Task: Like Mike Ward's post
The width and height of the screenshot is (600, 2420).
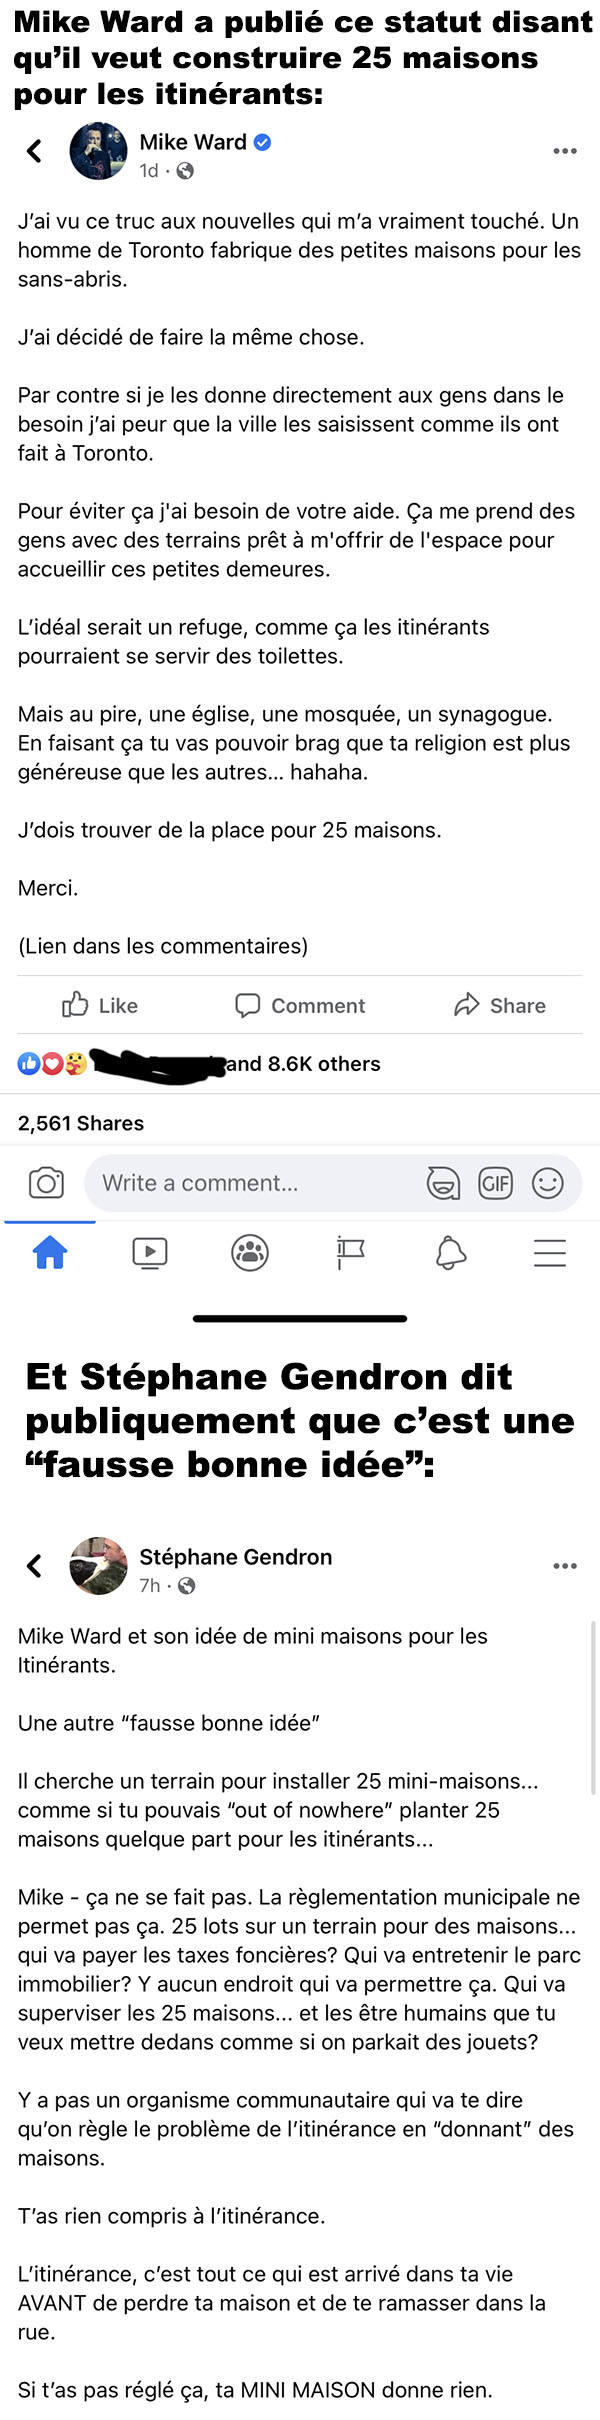Action: tap(100, 1005)
